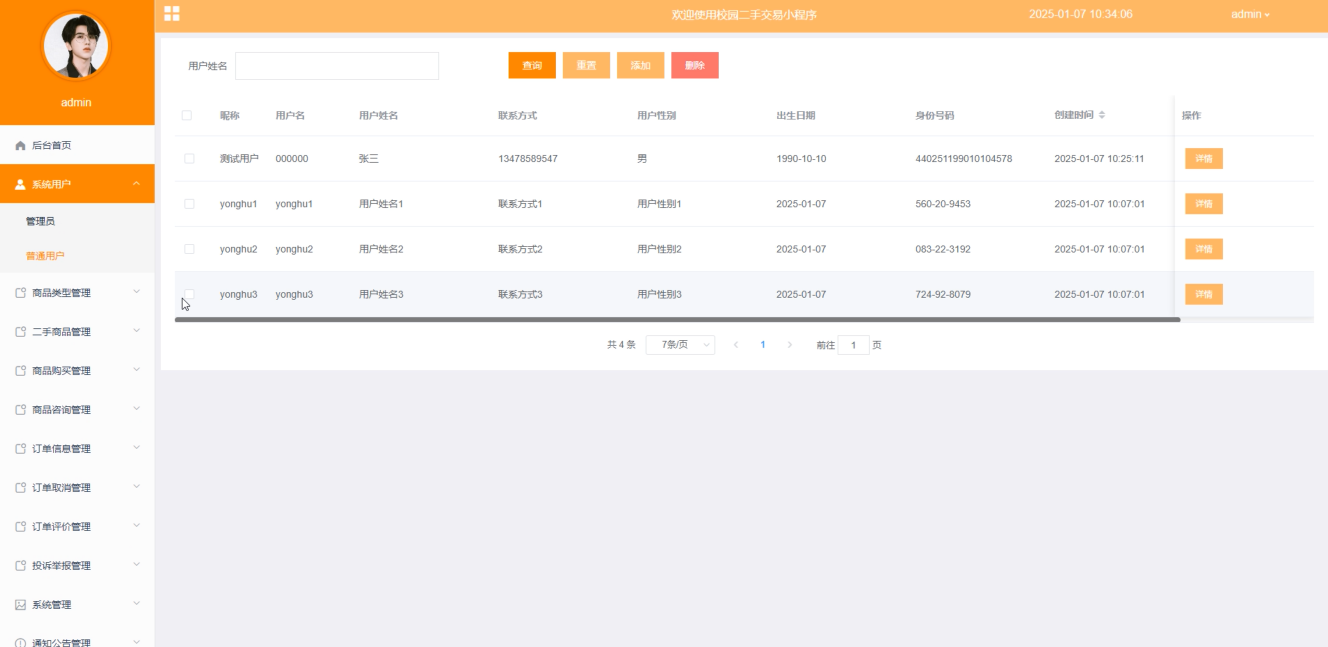Viewport: 1328px width, 647px height.
Task: Click the 重置 reset button
Action: pos(586,65)
